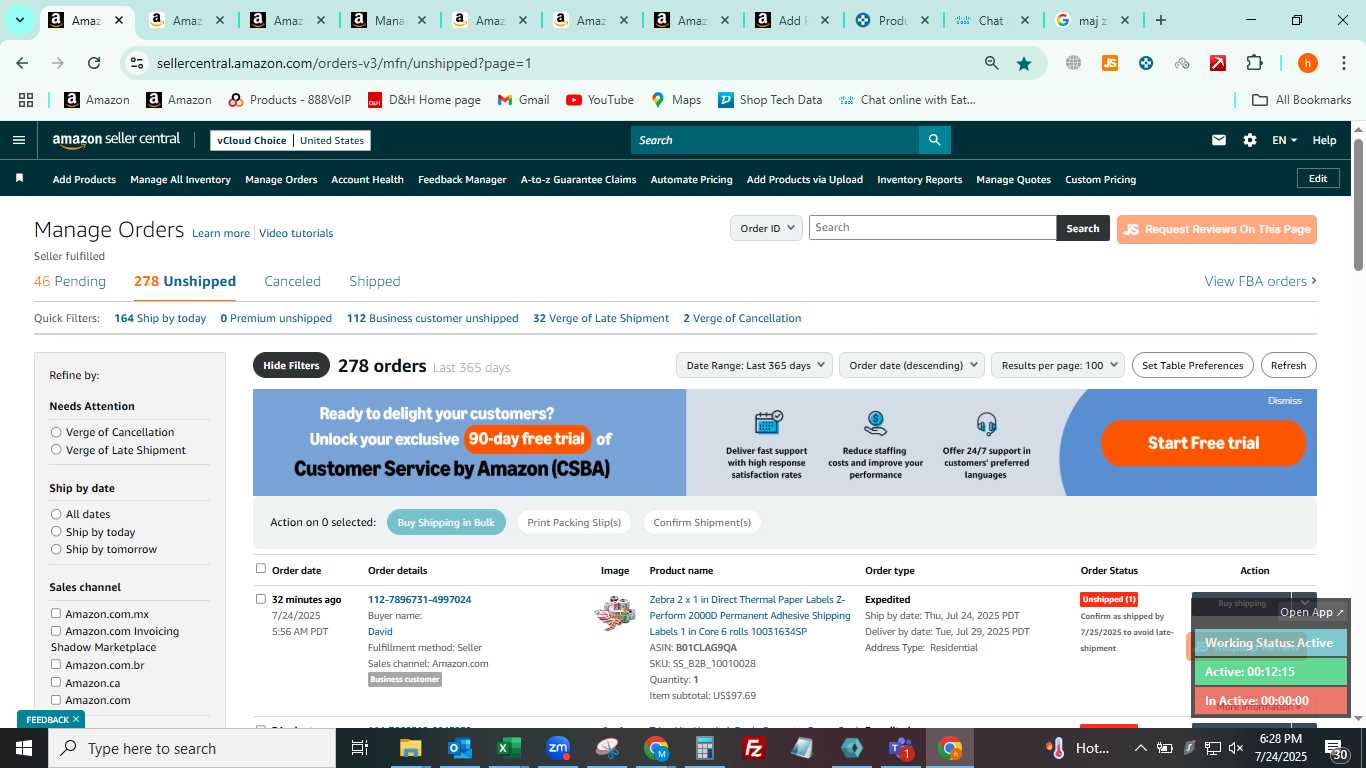Switch to the Pending orders tab
This screenshot has height=768, width=1366.
tap(70, 281)
